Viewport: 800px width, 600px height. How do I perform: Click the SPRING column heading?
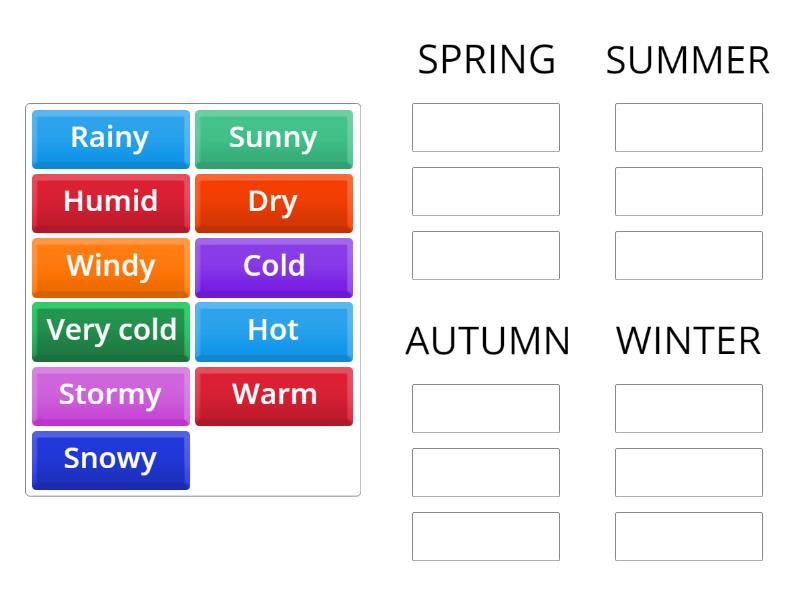coord(487,60)
